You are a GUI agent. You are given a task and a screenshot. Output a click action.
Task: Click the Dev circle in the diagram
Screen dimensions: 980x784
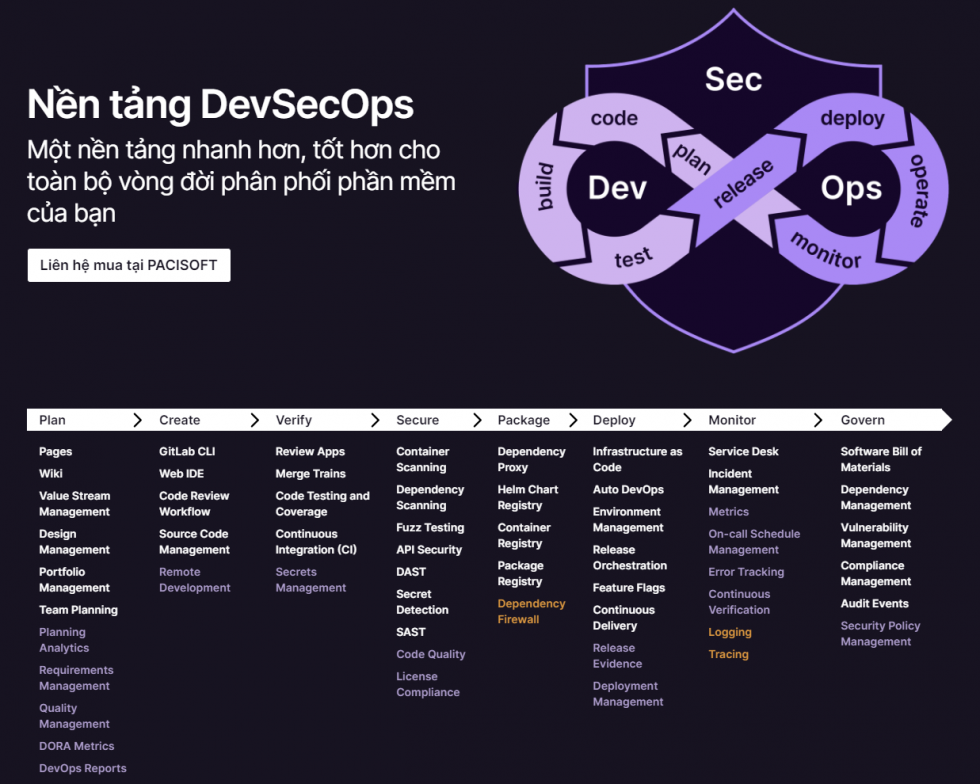coord(618,188)
